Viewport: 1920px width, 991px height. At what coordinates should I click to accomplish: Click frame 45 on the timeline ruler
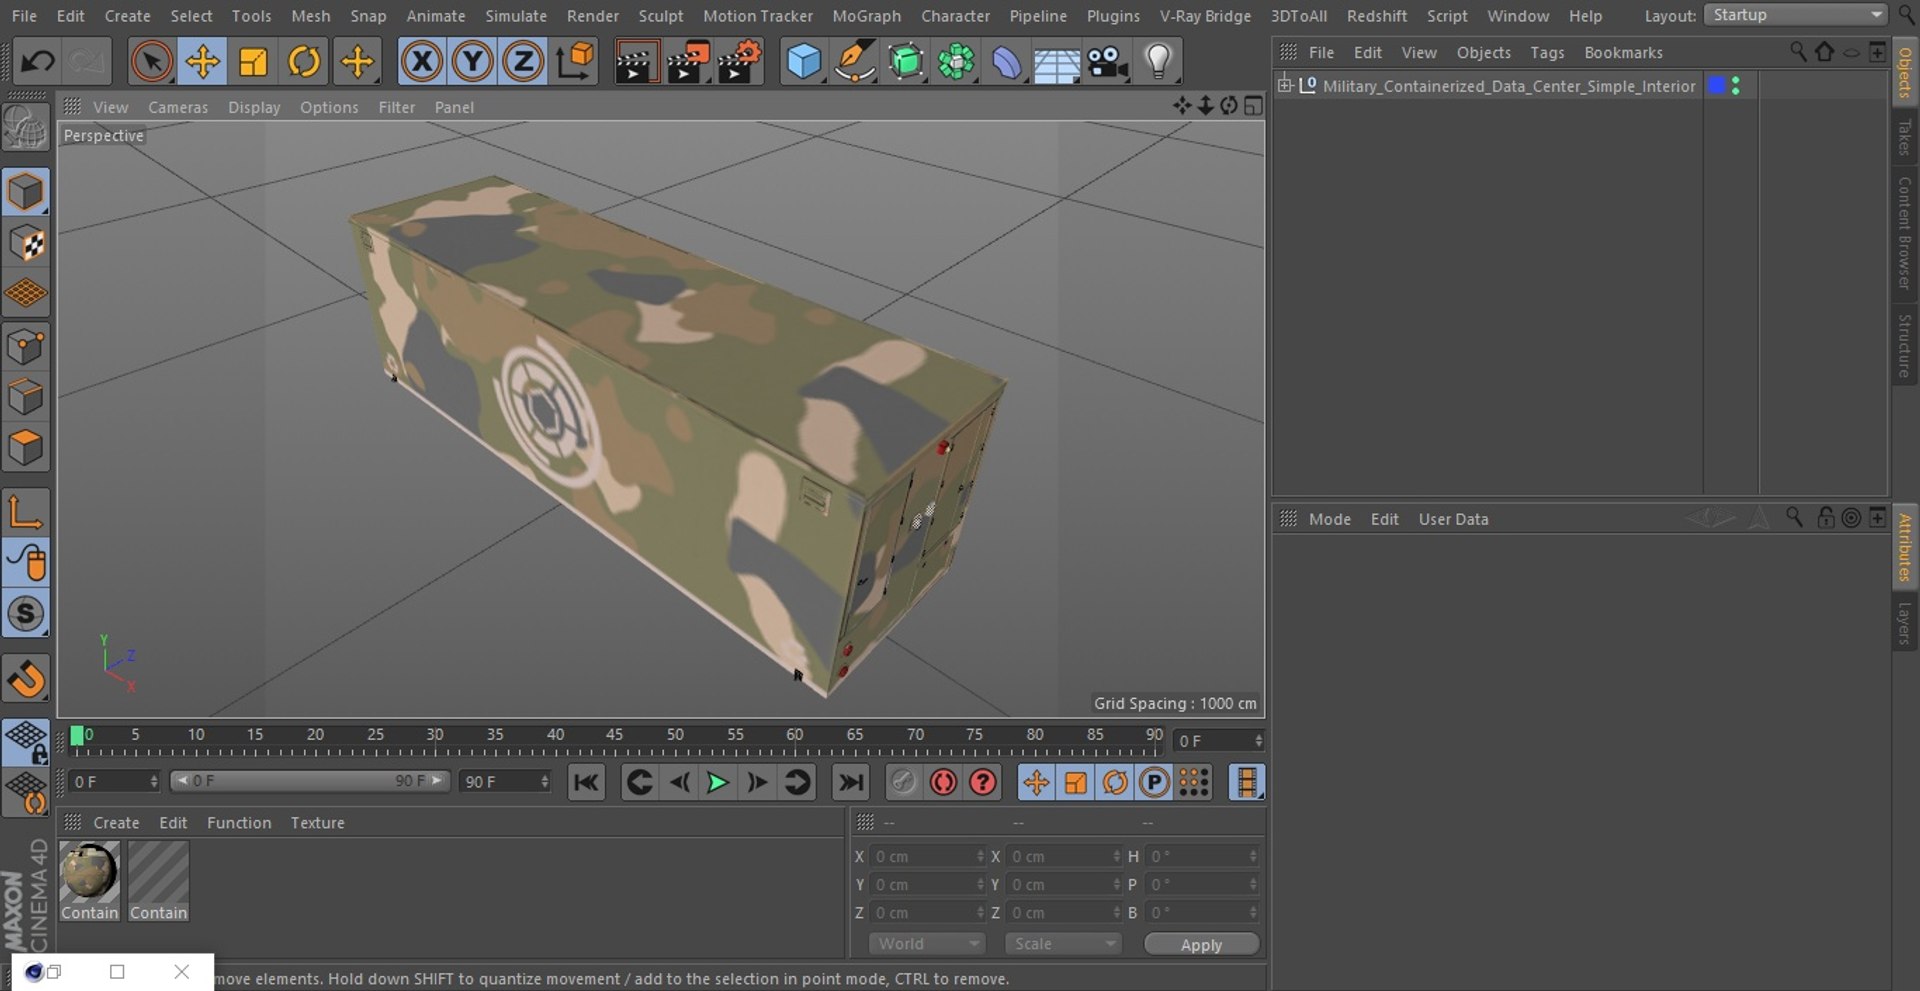pyautogui.click(x=614, y=735)
